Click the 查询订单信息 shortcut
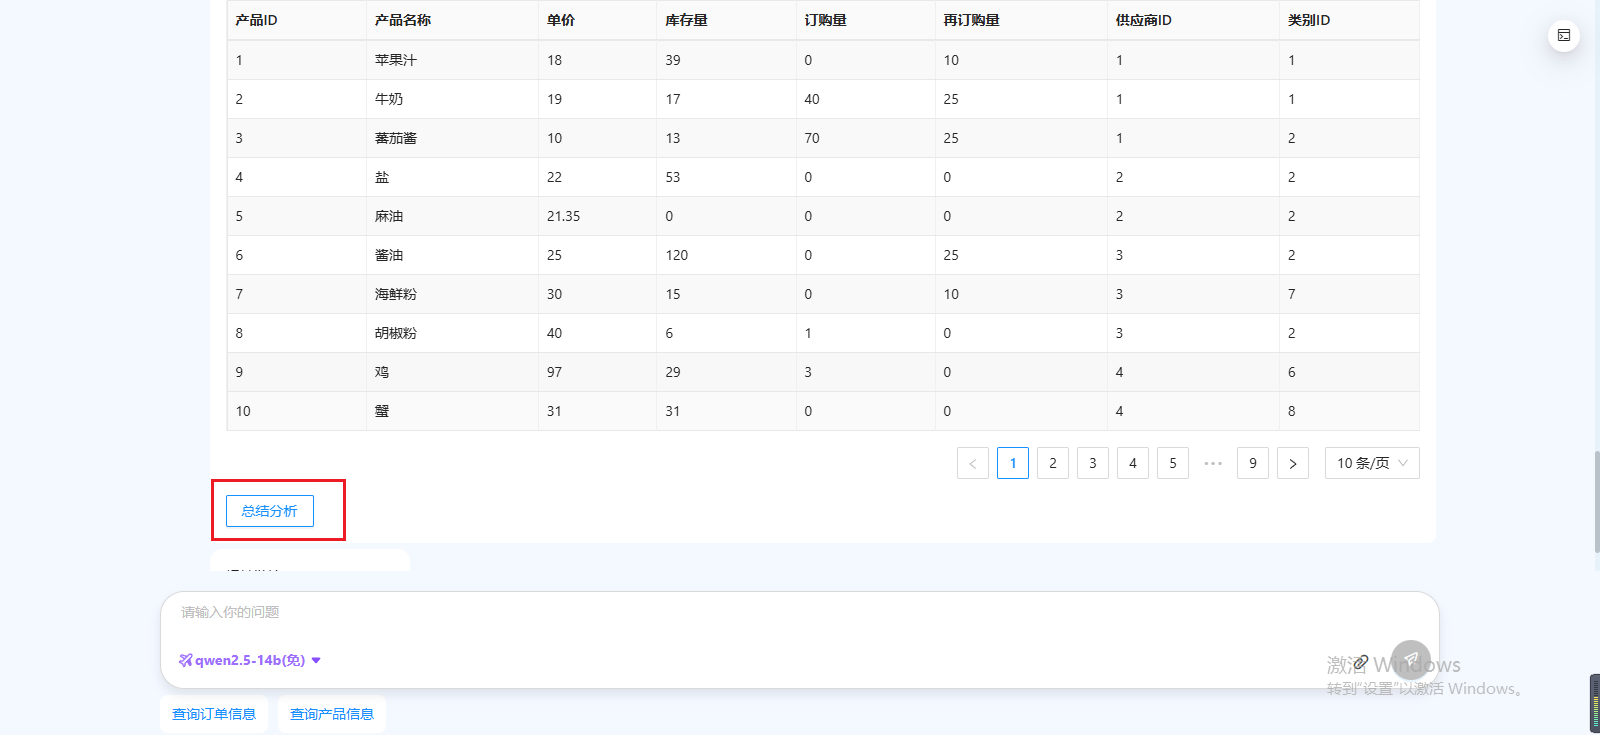This screenshot has height=735, width=1600. (214, 714)
